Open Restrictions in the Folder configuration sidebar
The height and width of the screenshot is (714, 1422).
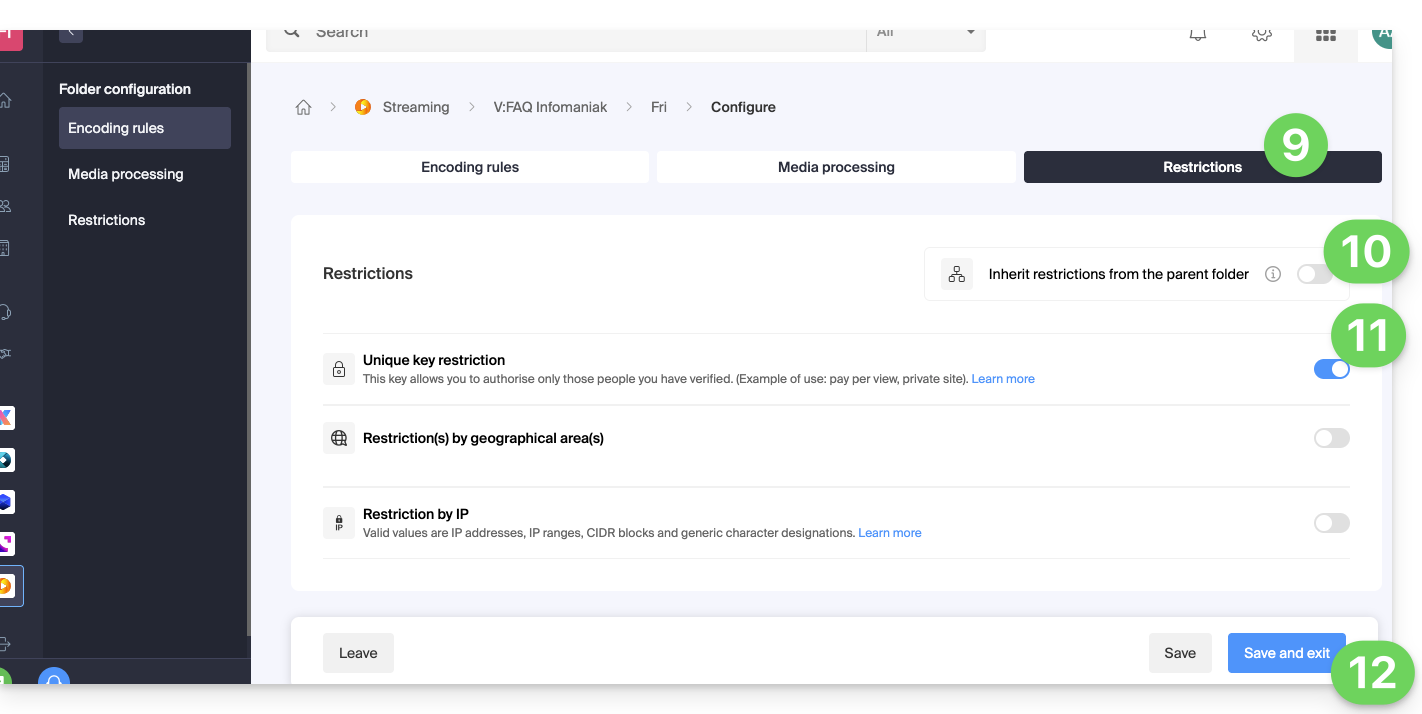107,220
